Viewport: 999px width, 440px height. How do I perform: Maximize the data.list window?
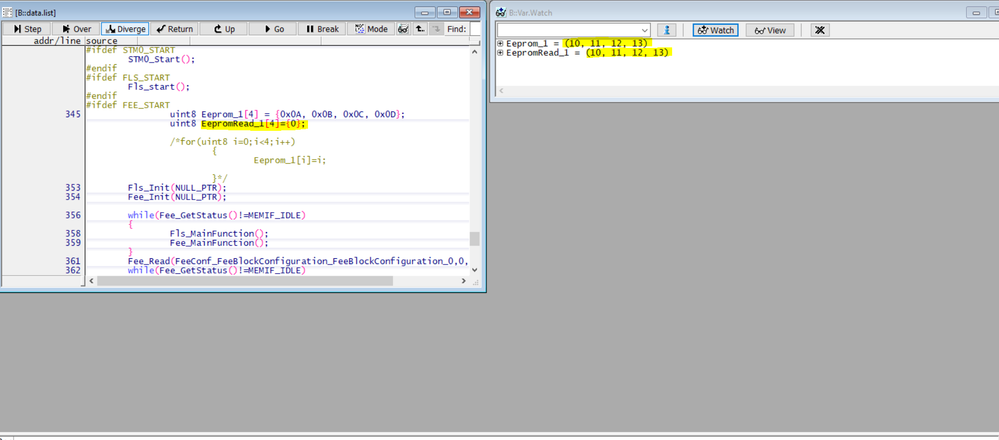point(447,12)
